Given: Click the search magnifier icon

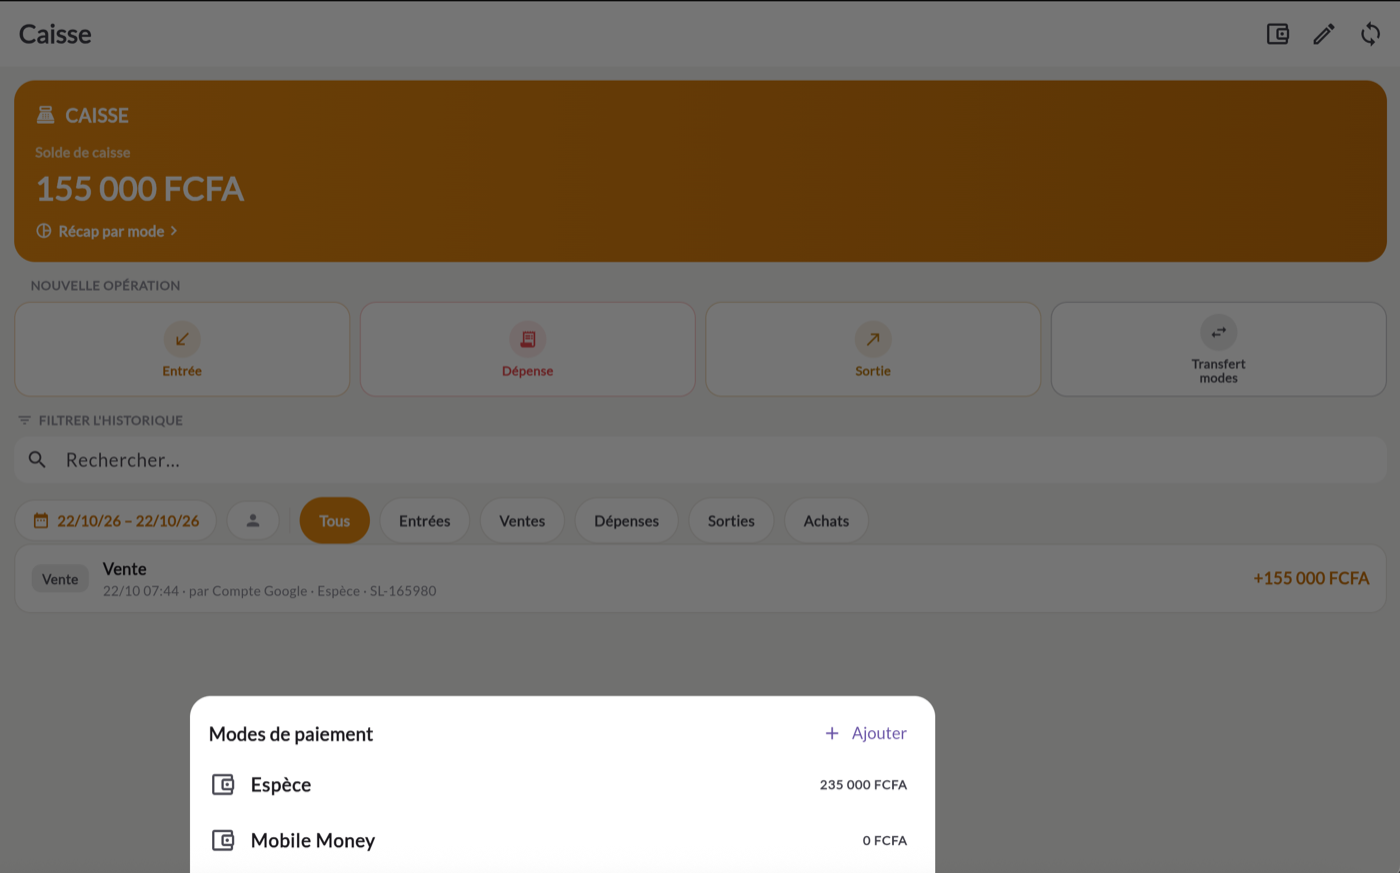Looking at the screenshot, I should 37,460.
